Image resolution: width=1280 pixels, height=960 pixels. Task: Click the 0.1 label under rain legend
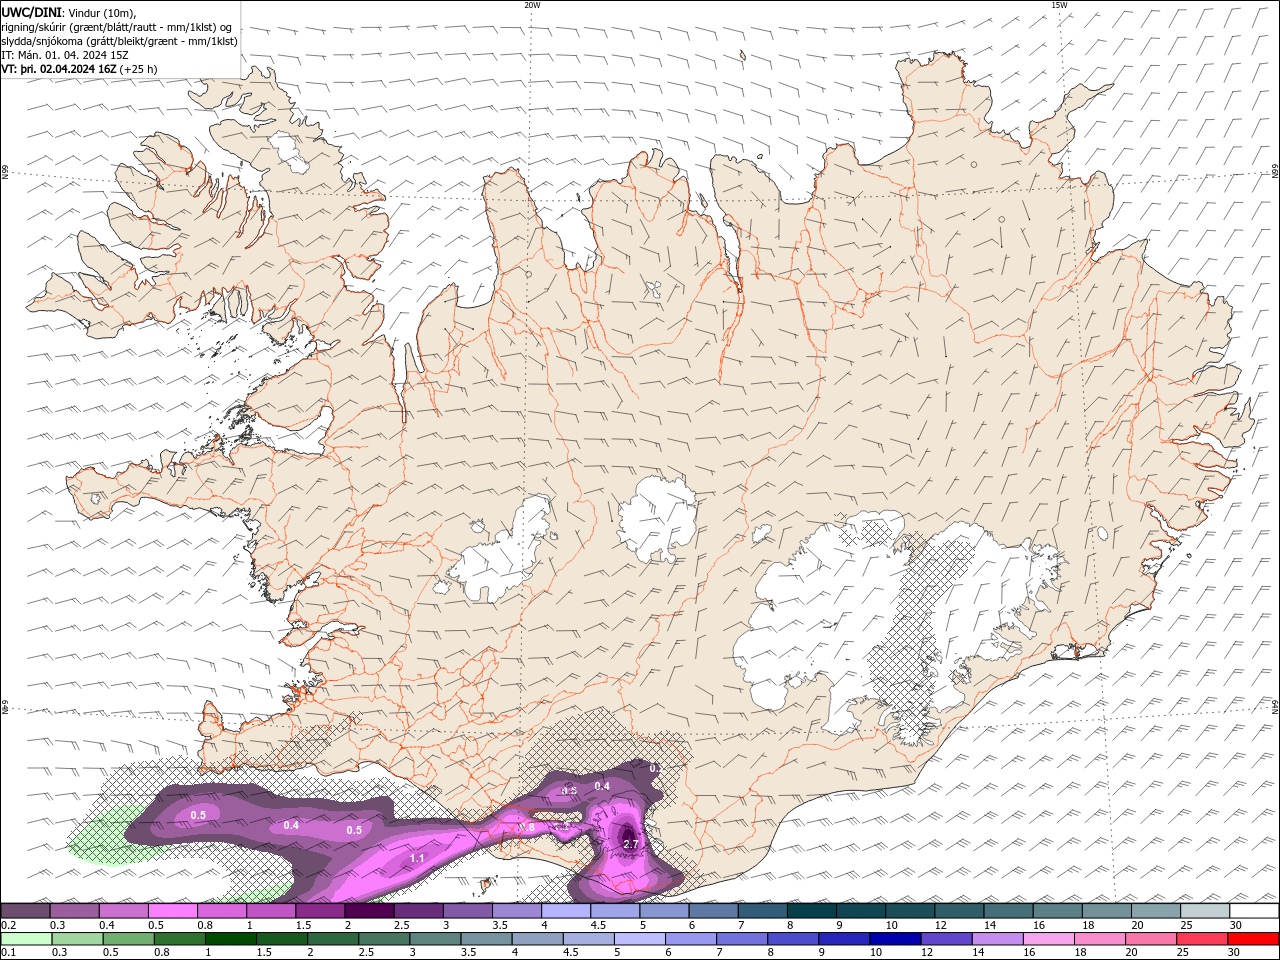point(7,953)
